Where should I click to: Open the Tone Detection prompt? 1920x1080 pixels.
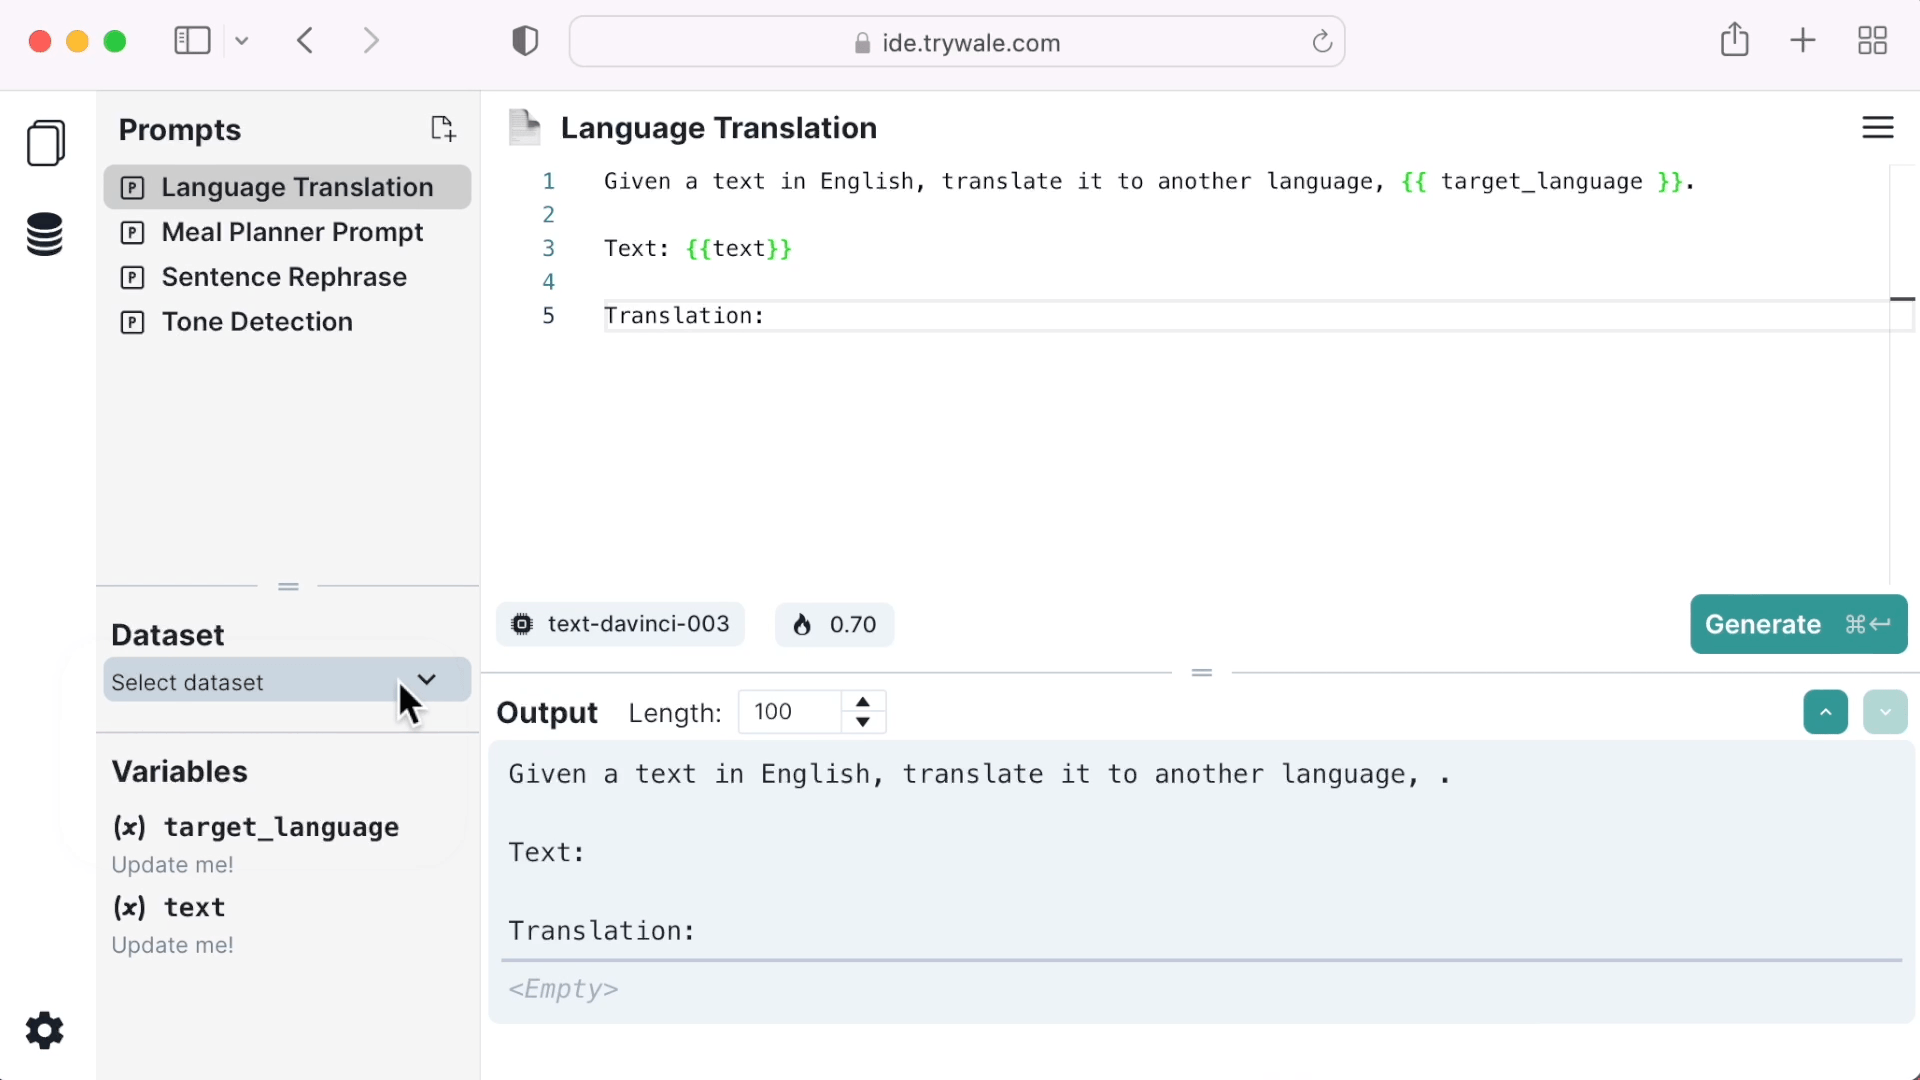tap(257, 322)
